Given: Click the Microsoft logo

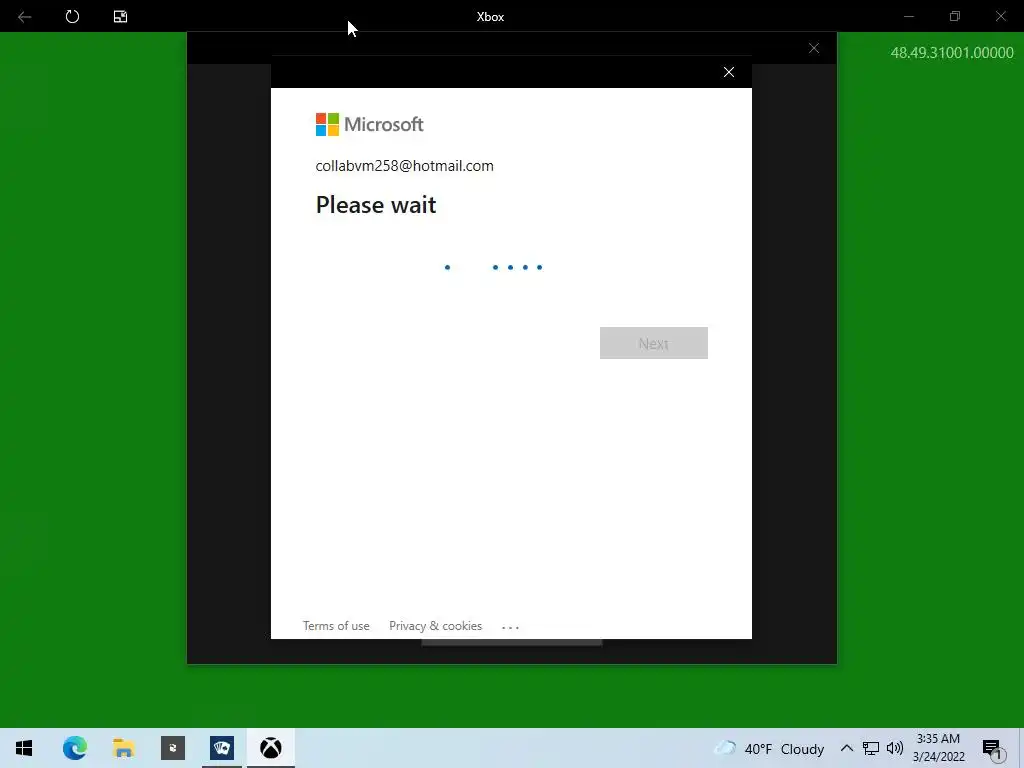Looking at the screenshot, I should 370,124.
